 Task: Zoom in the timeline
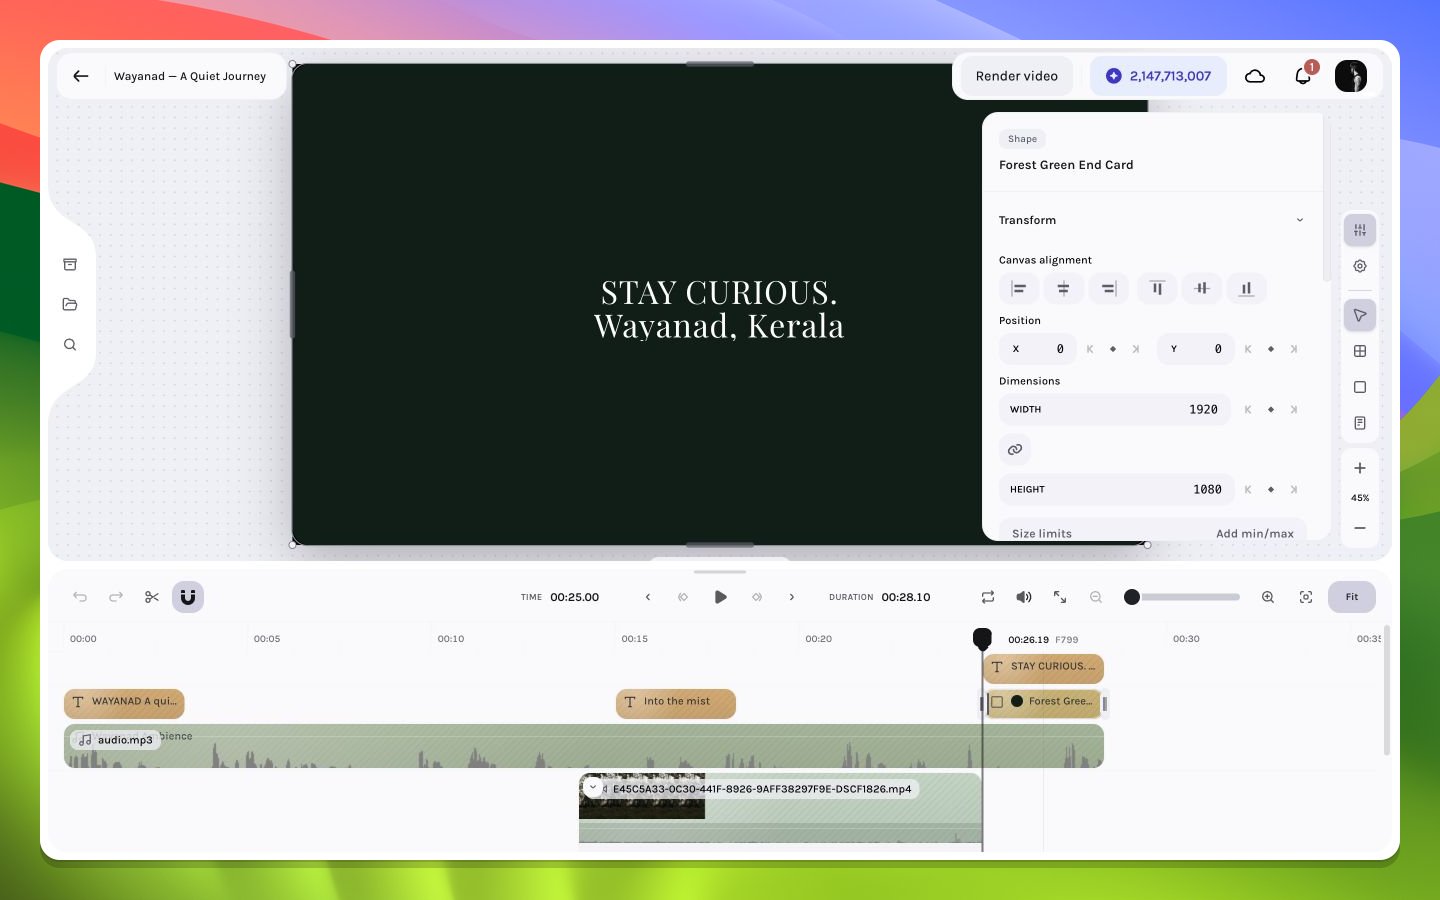pos(1268,597)
